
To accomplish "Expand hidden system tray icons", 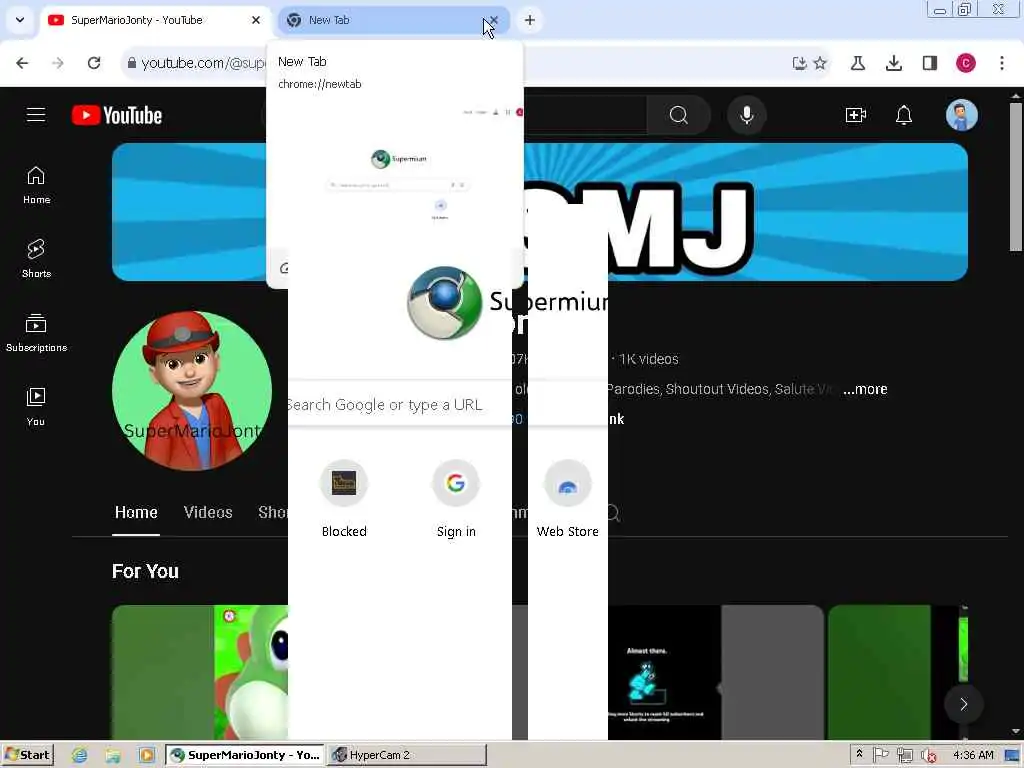I will pos(859,754).
